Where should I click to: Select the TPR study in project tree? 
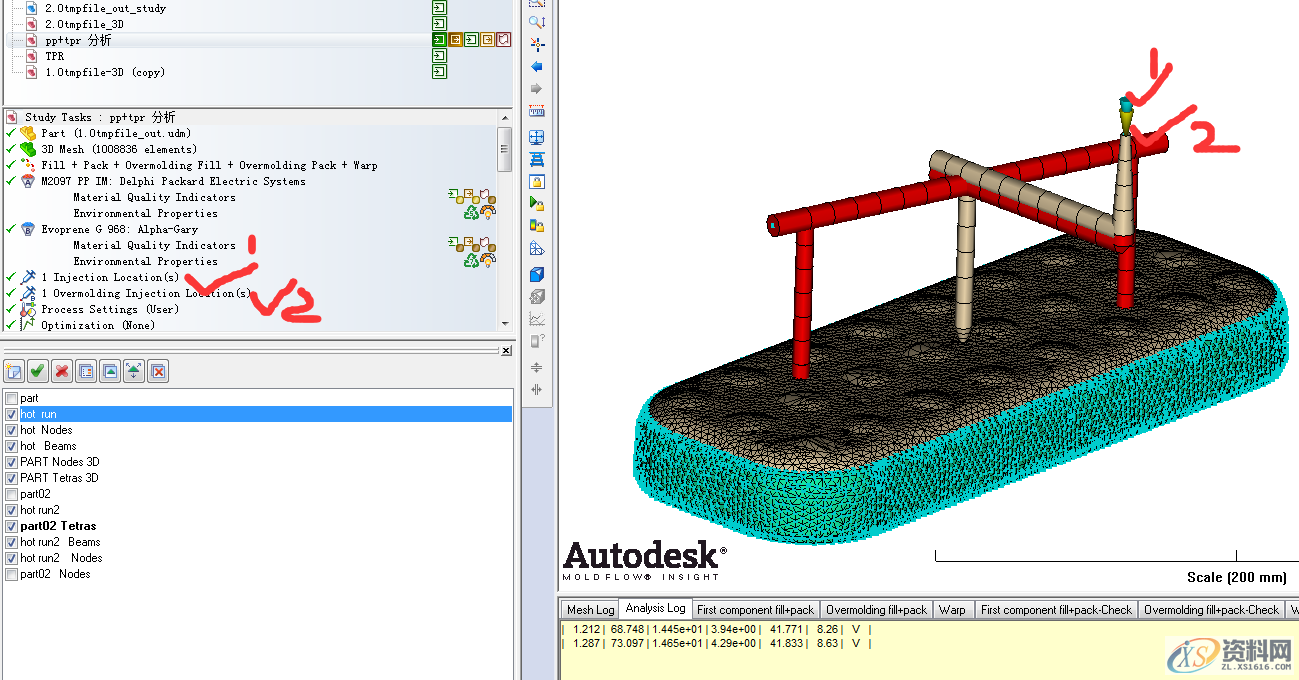click(x=54, y=56)
